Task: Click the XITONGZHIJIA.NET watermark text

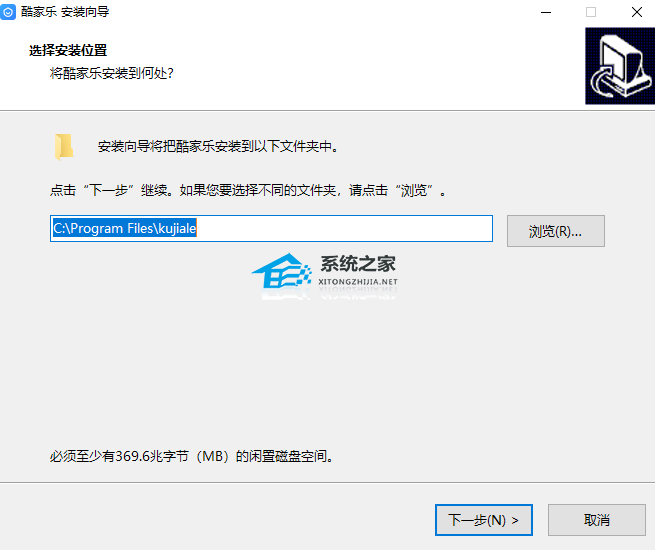Action: [358, 282]
